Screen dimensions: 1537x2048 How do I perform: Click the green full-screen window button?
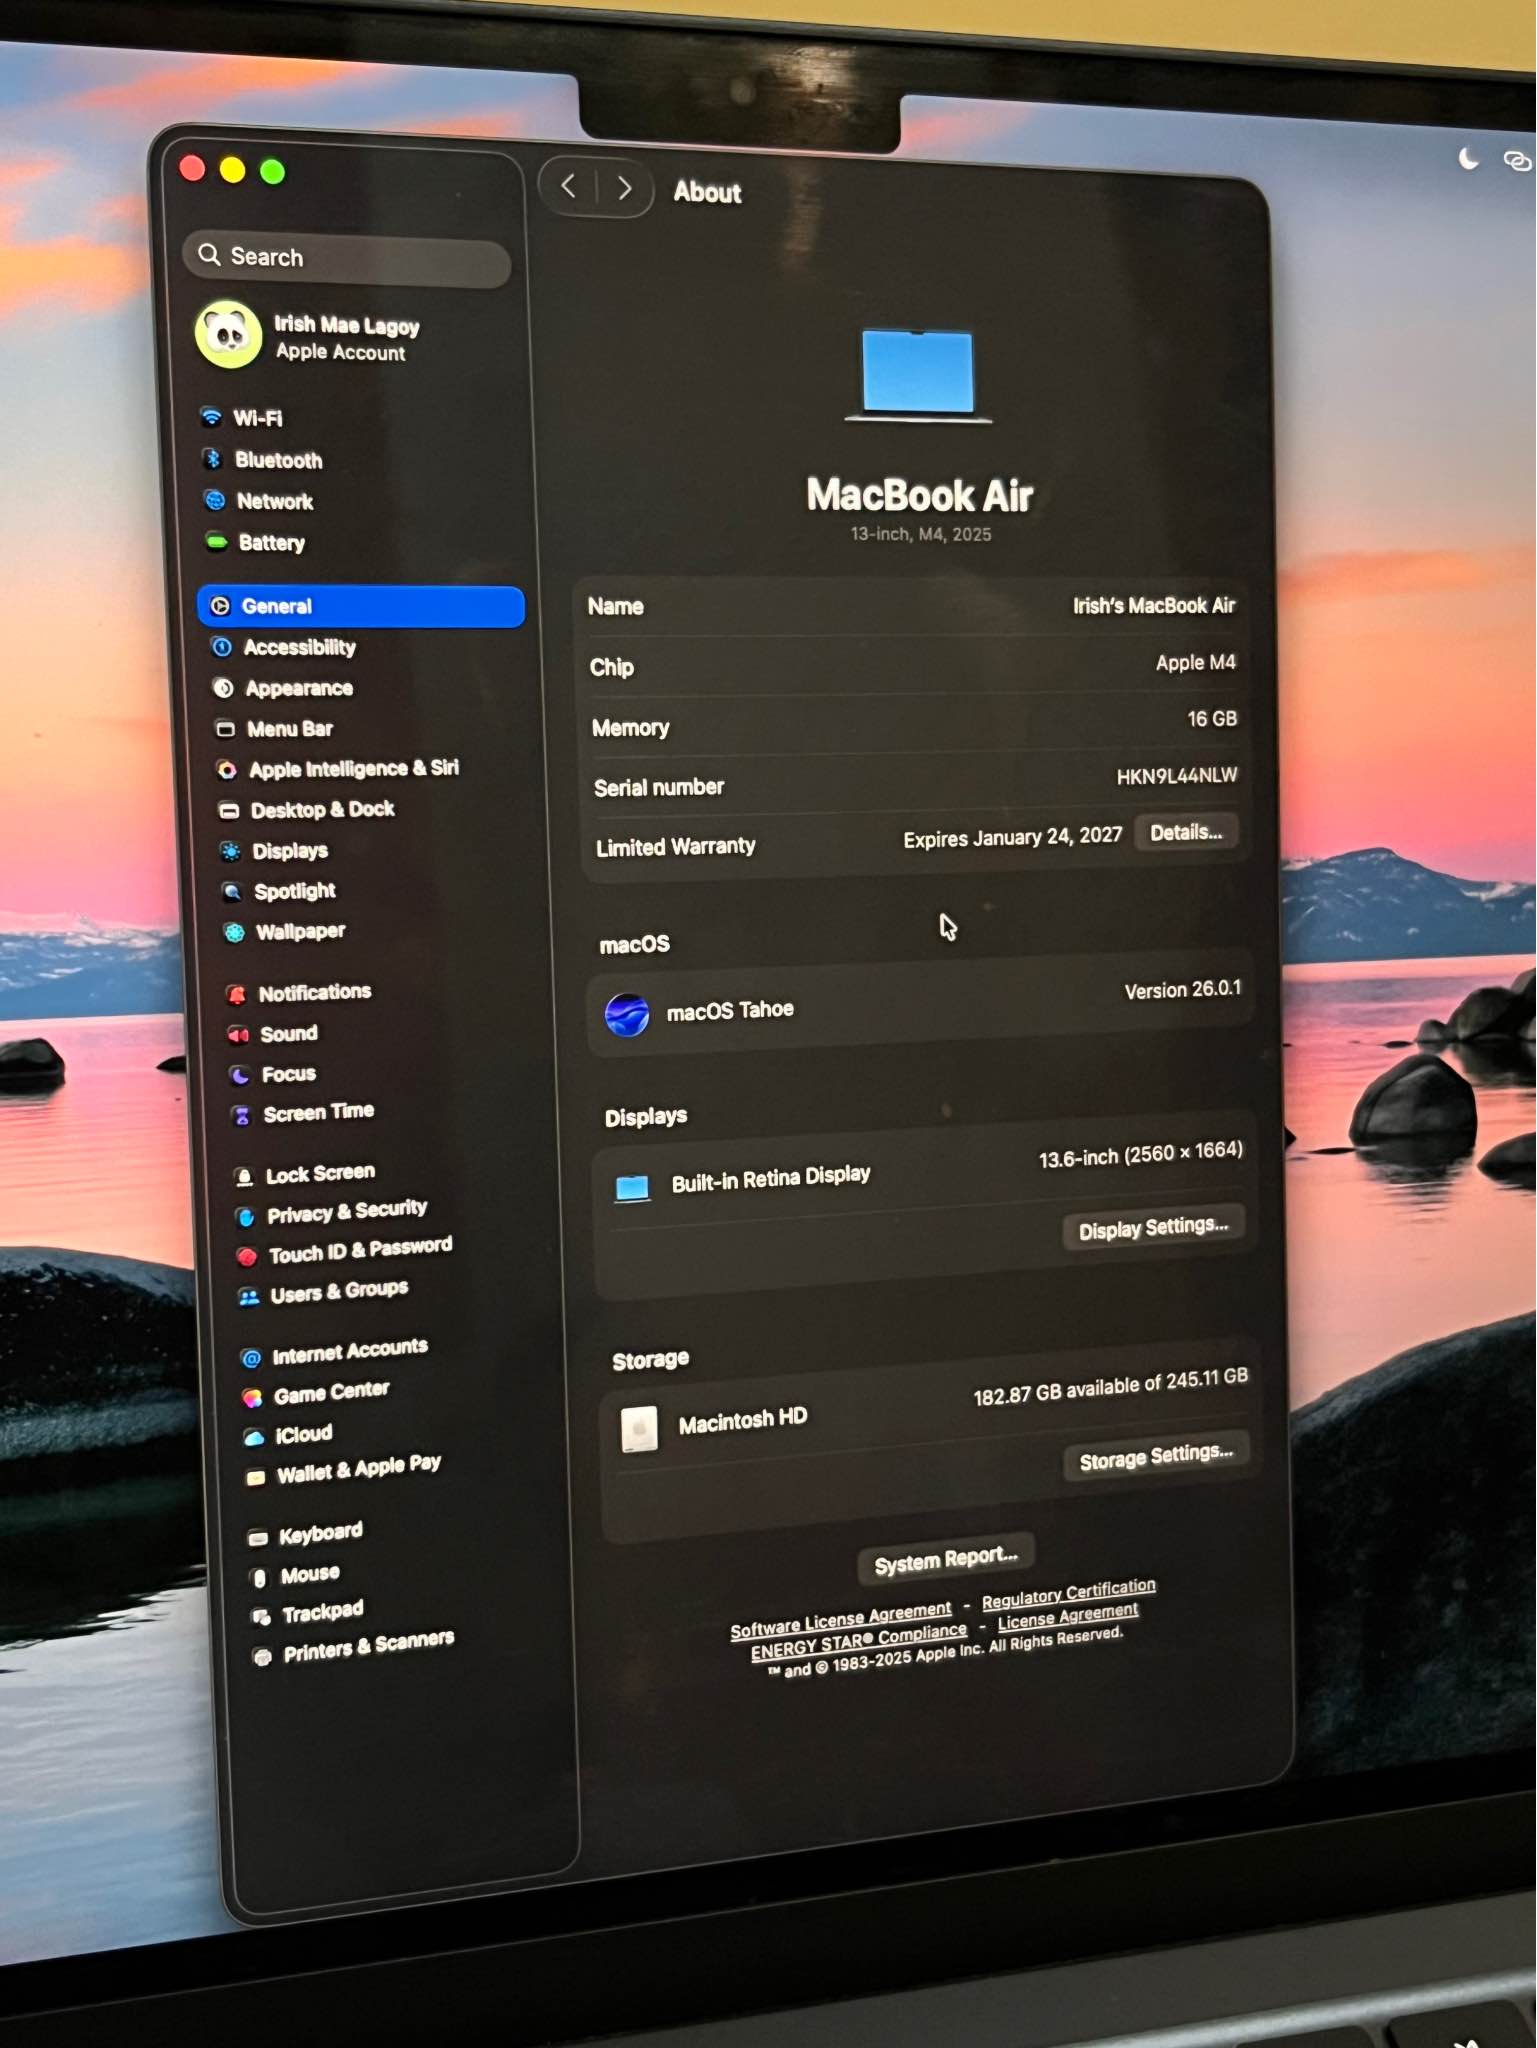(x=272, y=172)
